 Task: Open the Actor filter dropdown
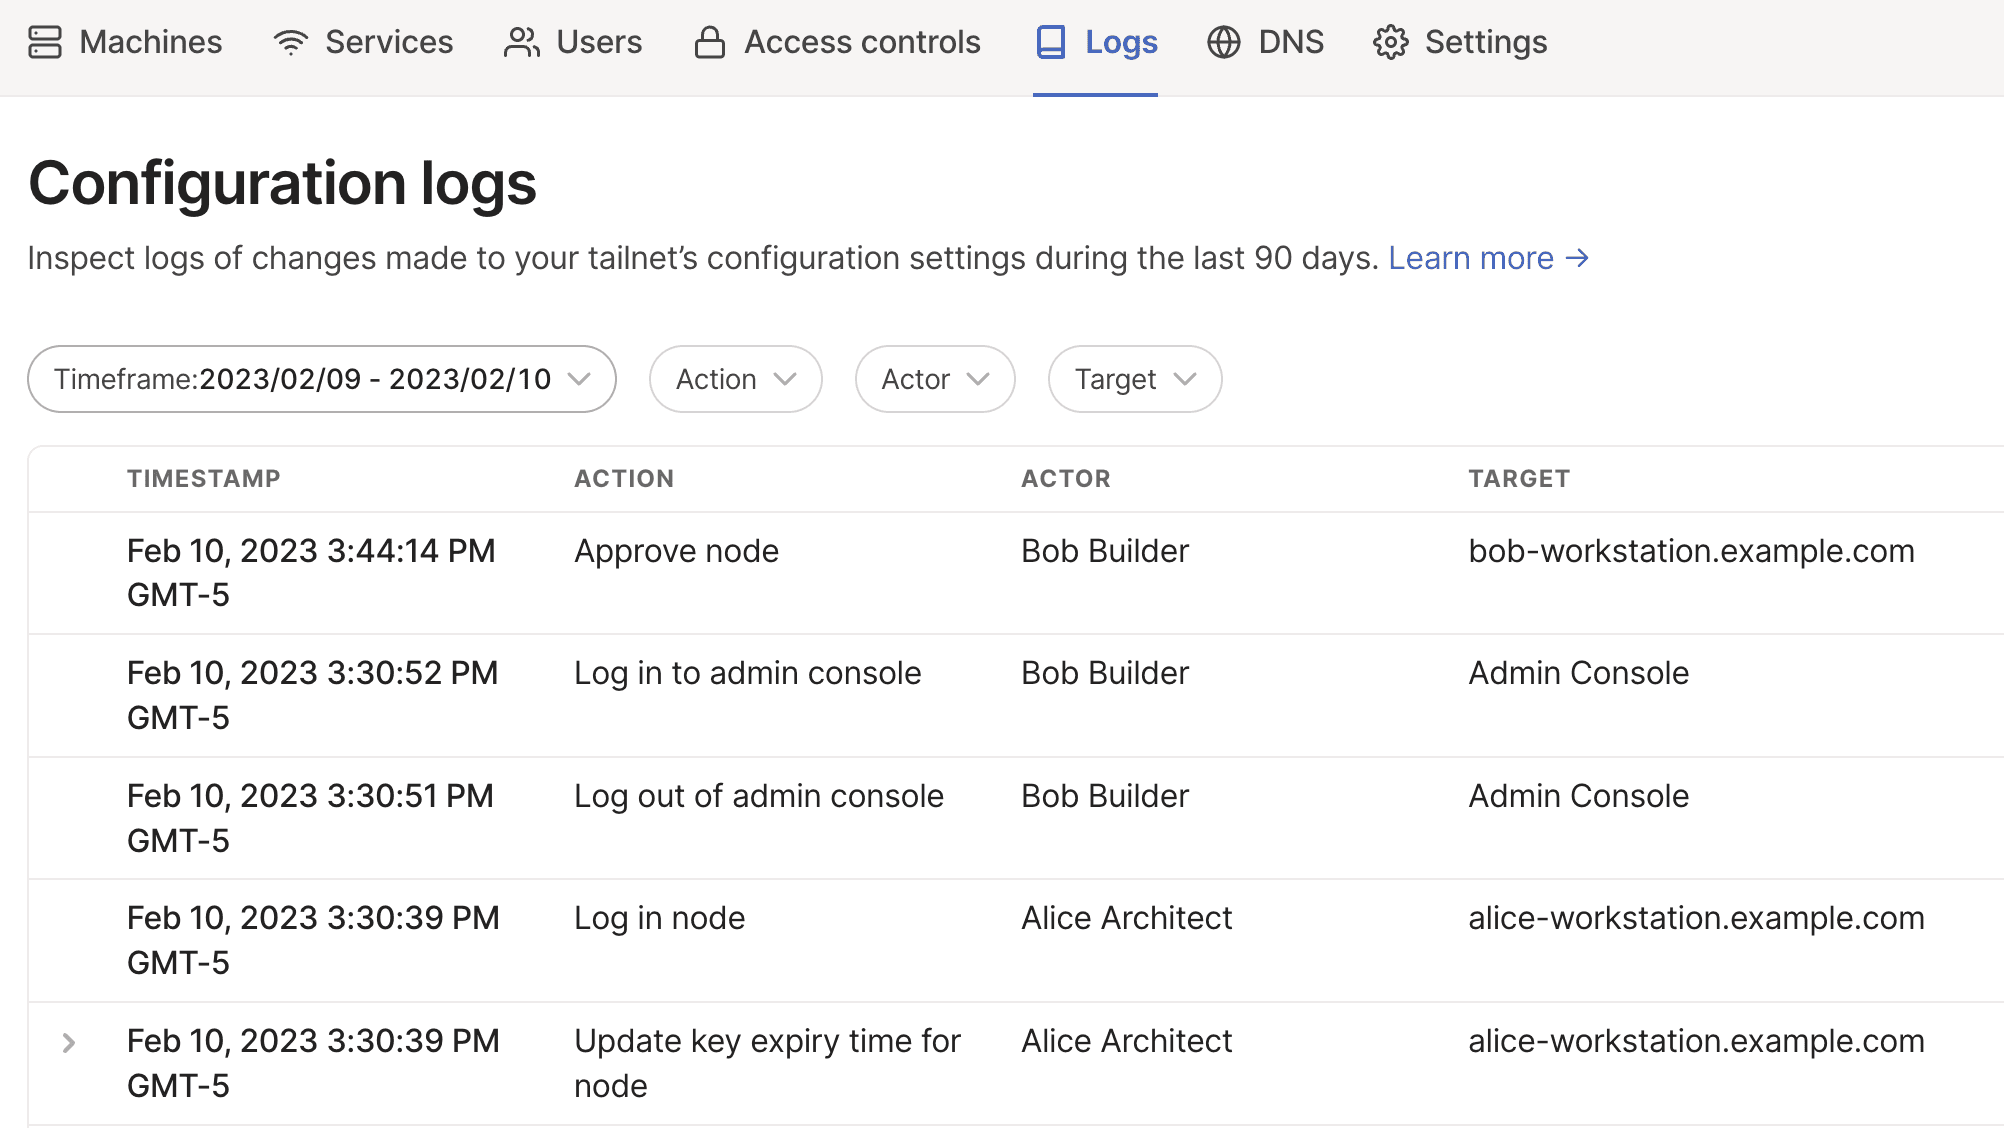click(x=934, y=379)
